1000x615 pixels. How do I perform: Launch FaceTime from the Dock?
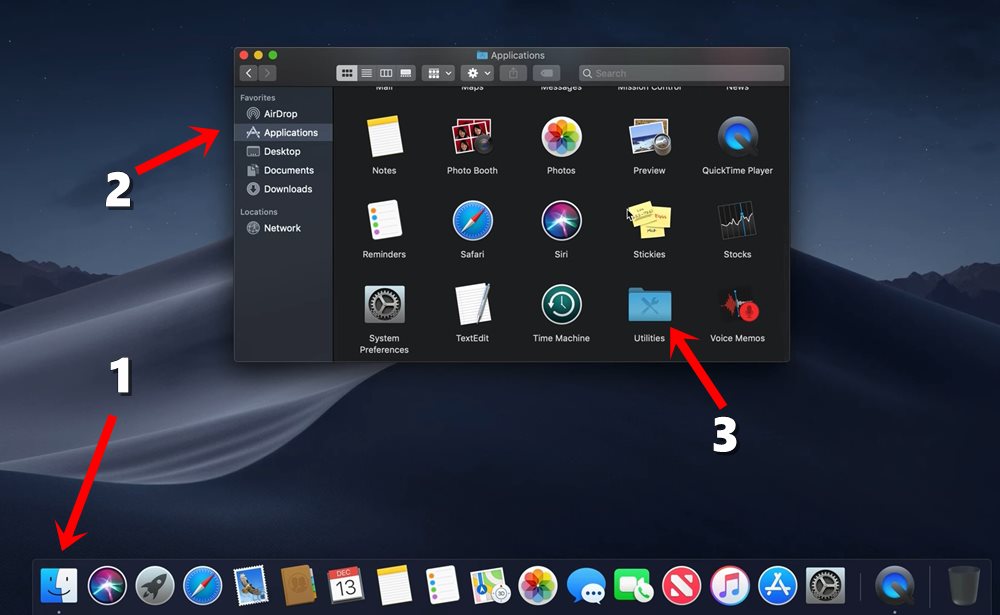(x=633, y=585)
